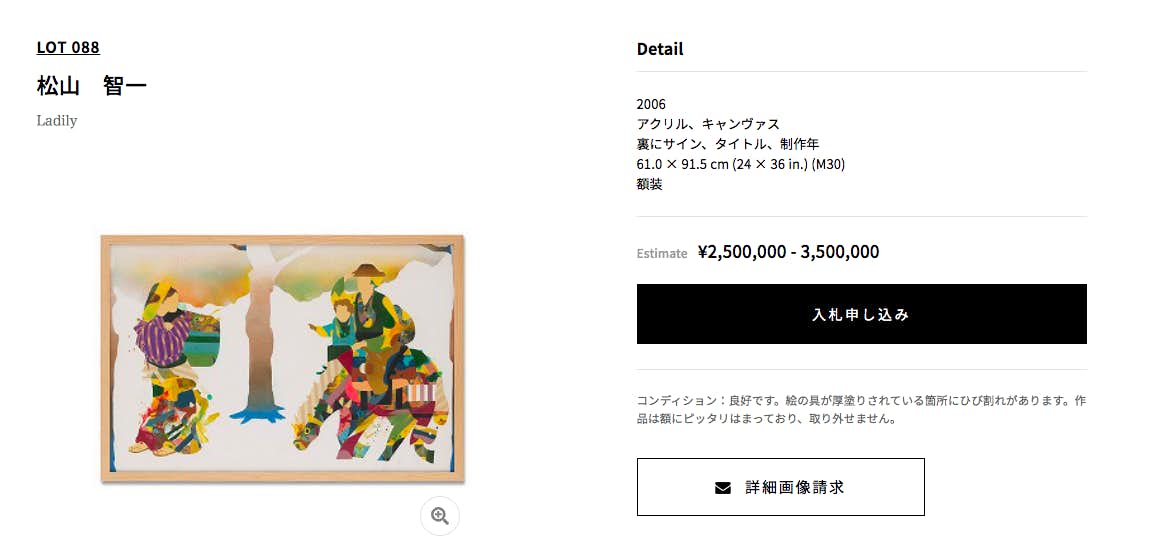Click the 61.0 × 91.5 cm dimensions line
The height and width of the screenshot is (546, 1154).
click(741, 164)
